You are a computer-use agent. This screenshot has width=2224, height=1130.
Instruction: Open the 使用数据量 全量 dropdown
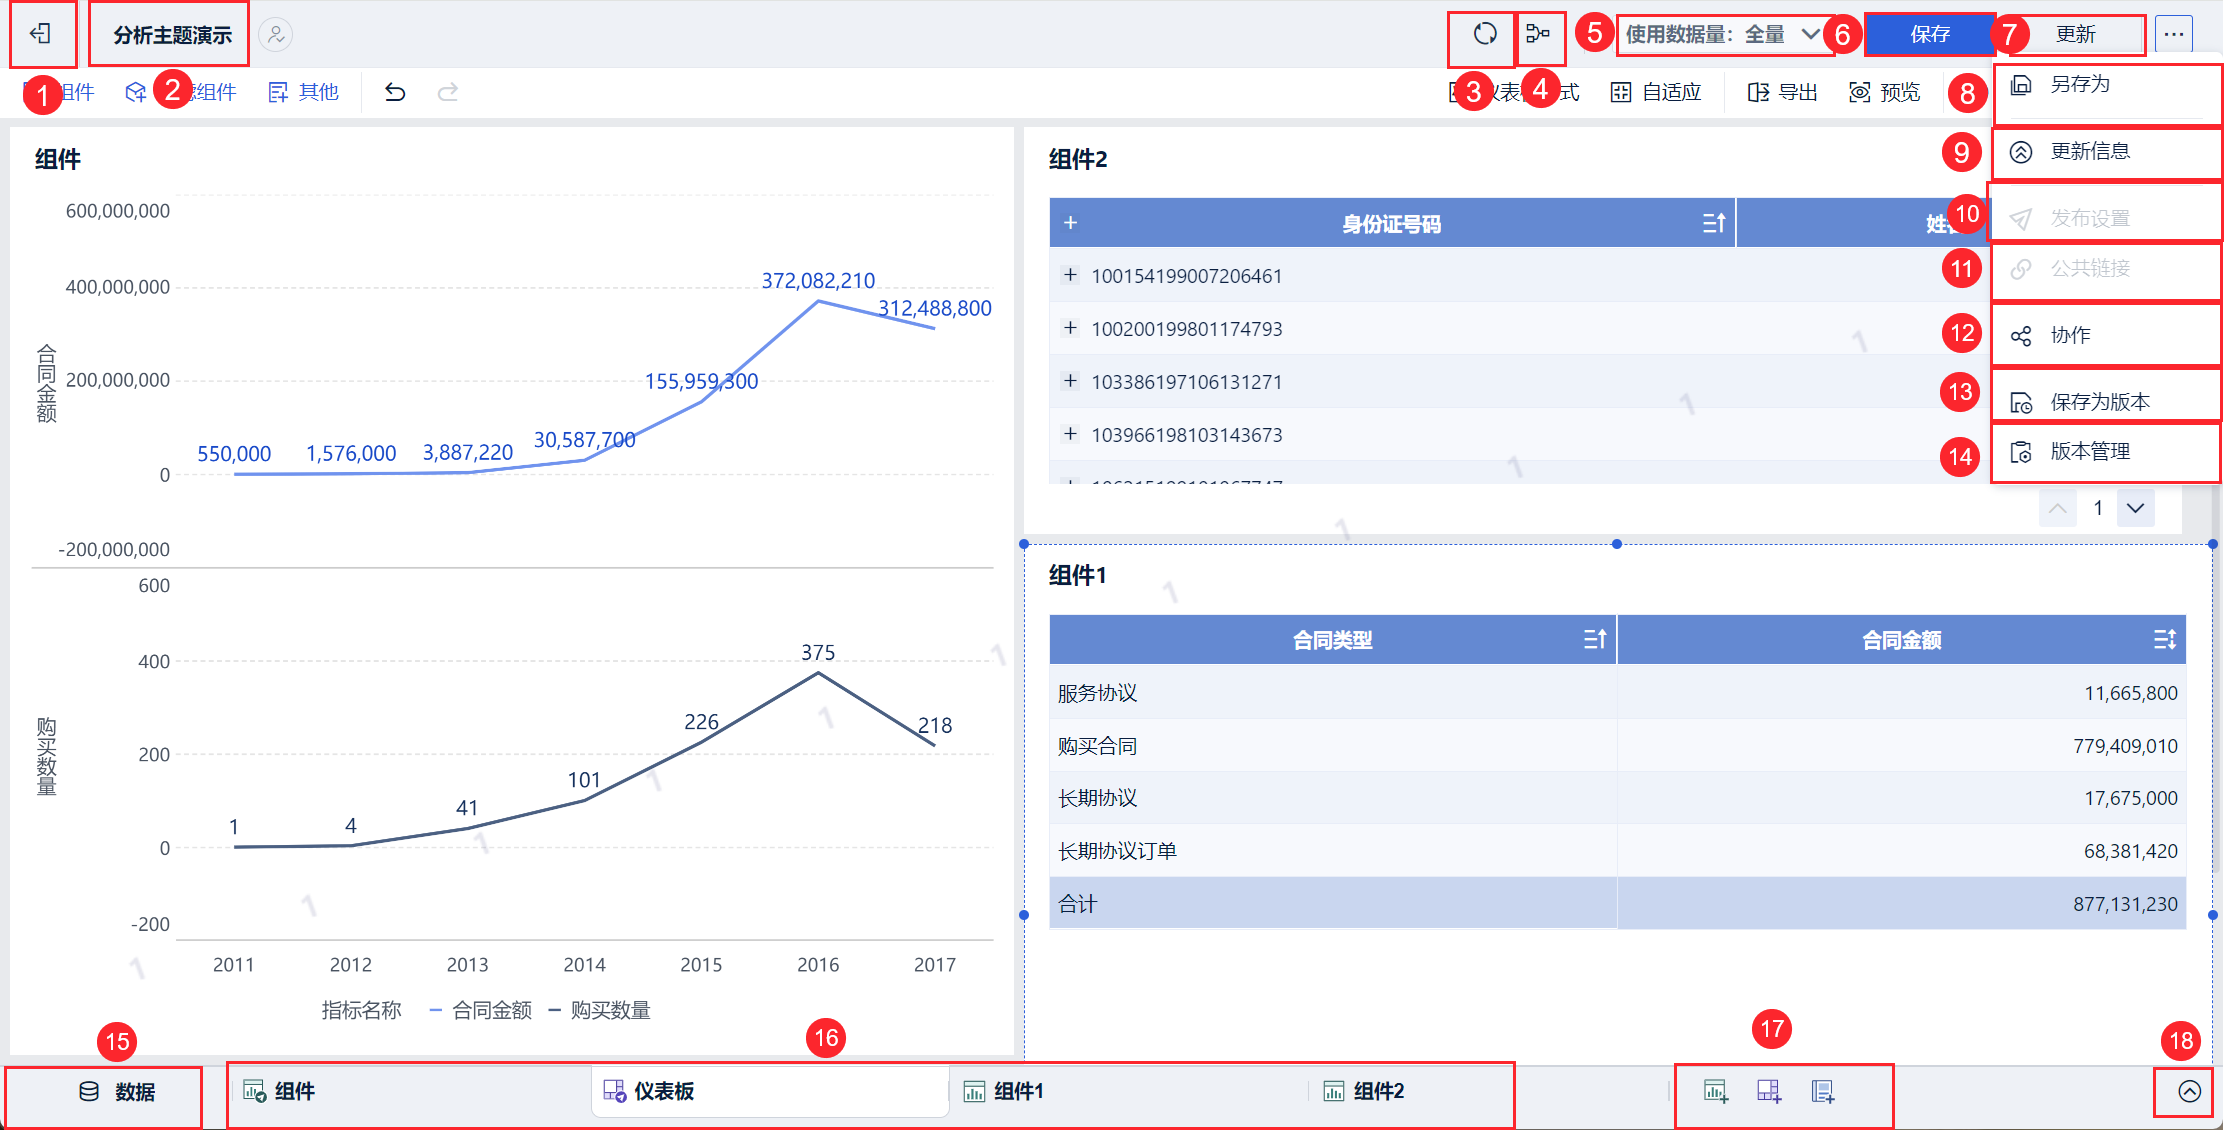(1723, 35)
